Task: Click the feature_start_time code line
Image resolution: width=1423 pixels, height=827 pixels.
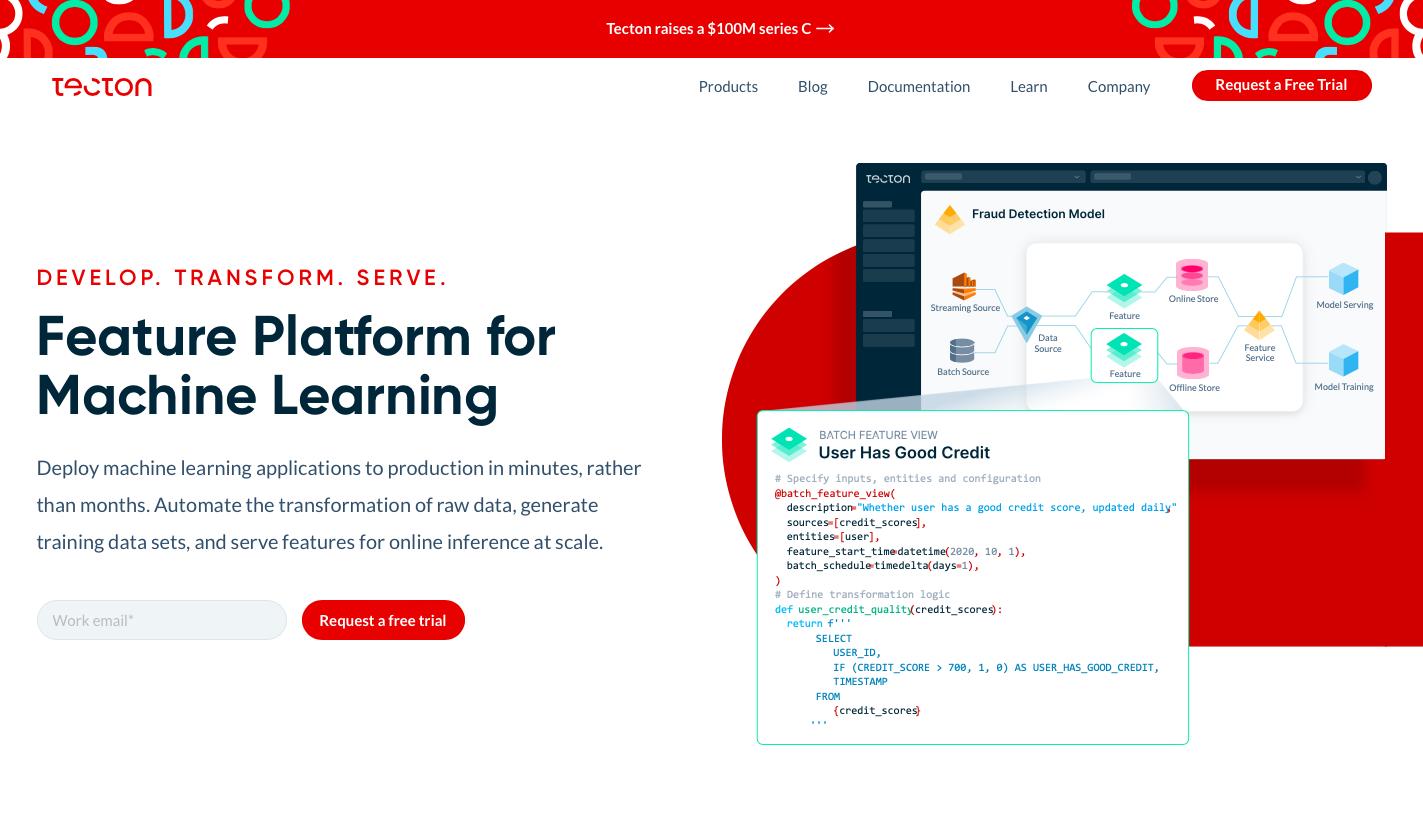Action: 906,551
